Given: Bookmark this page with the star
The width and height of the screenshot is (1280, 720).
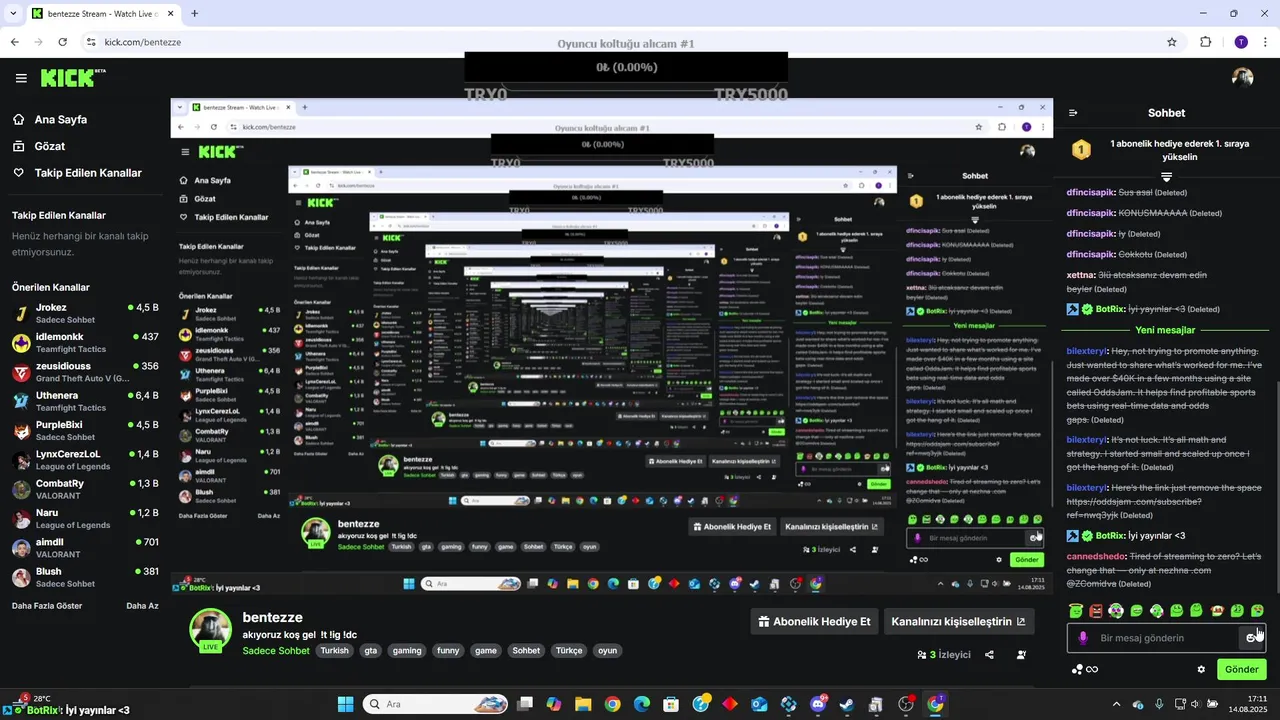Looking at the screenshot, I should (x=1172, y=42).
